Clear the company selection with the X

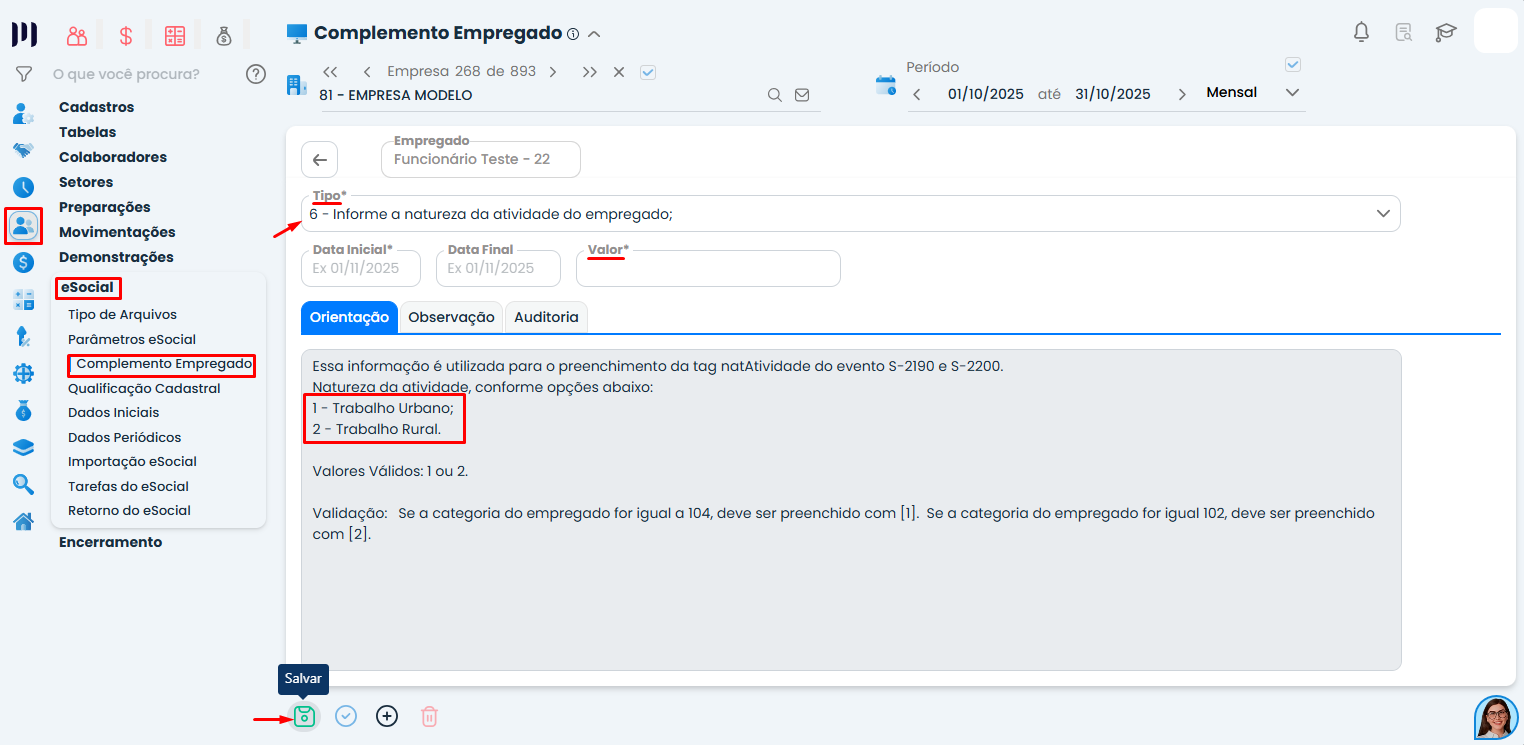(x=619, y=72)
